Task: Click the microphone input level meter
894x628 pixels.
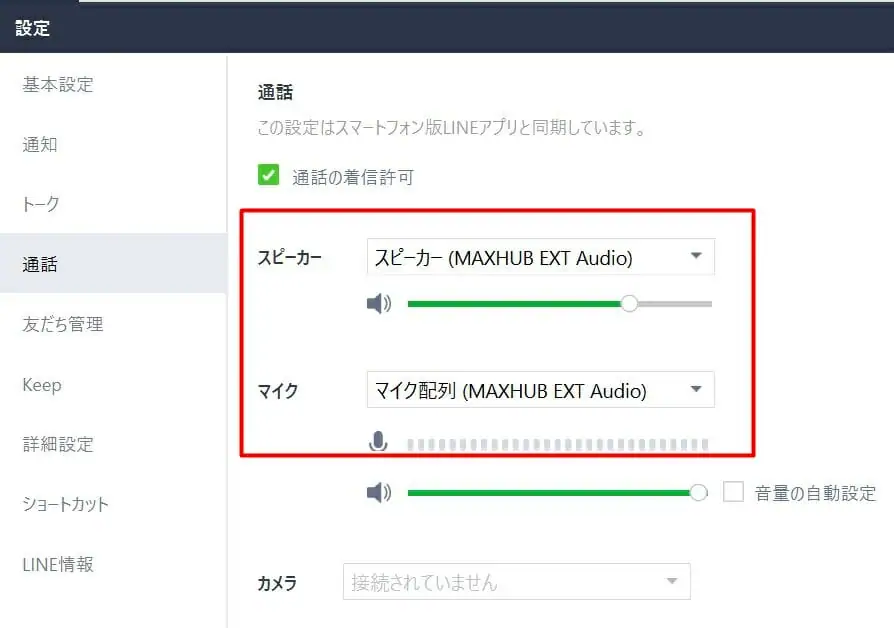Action: coord(558,444)
